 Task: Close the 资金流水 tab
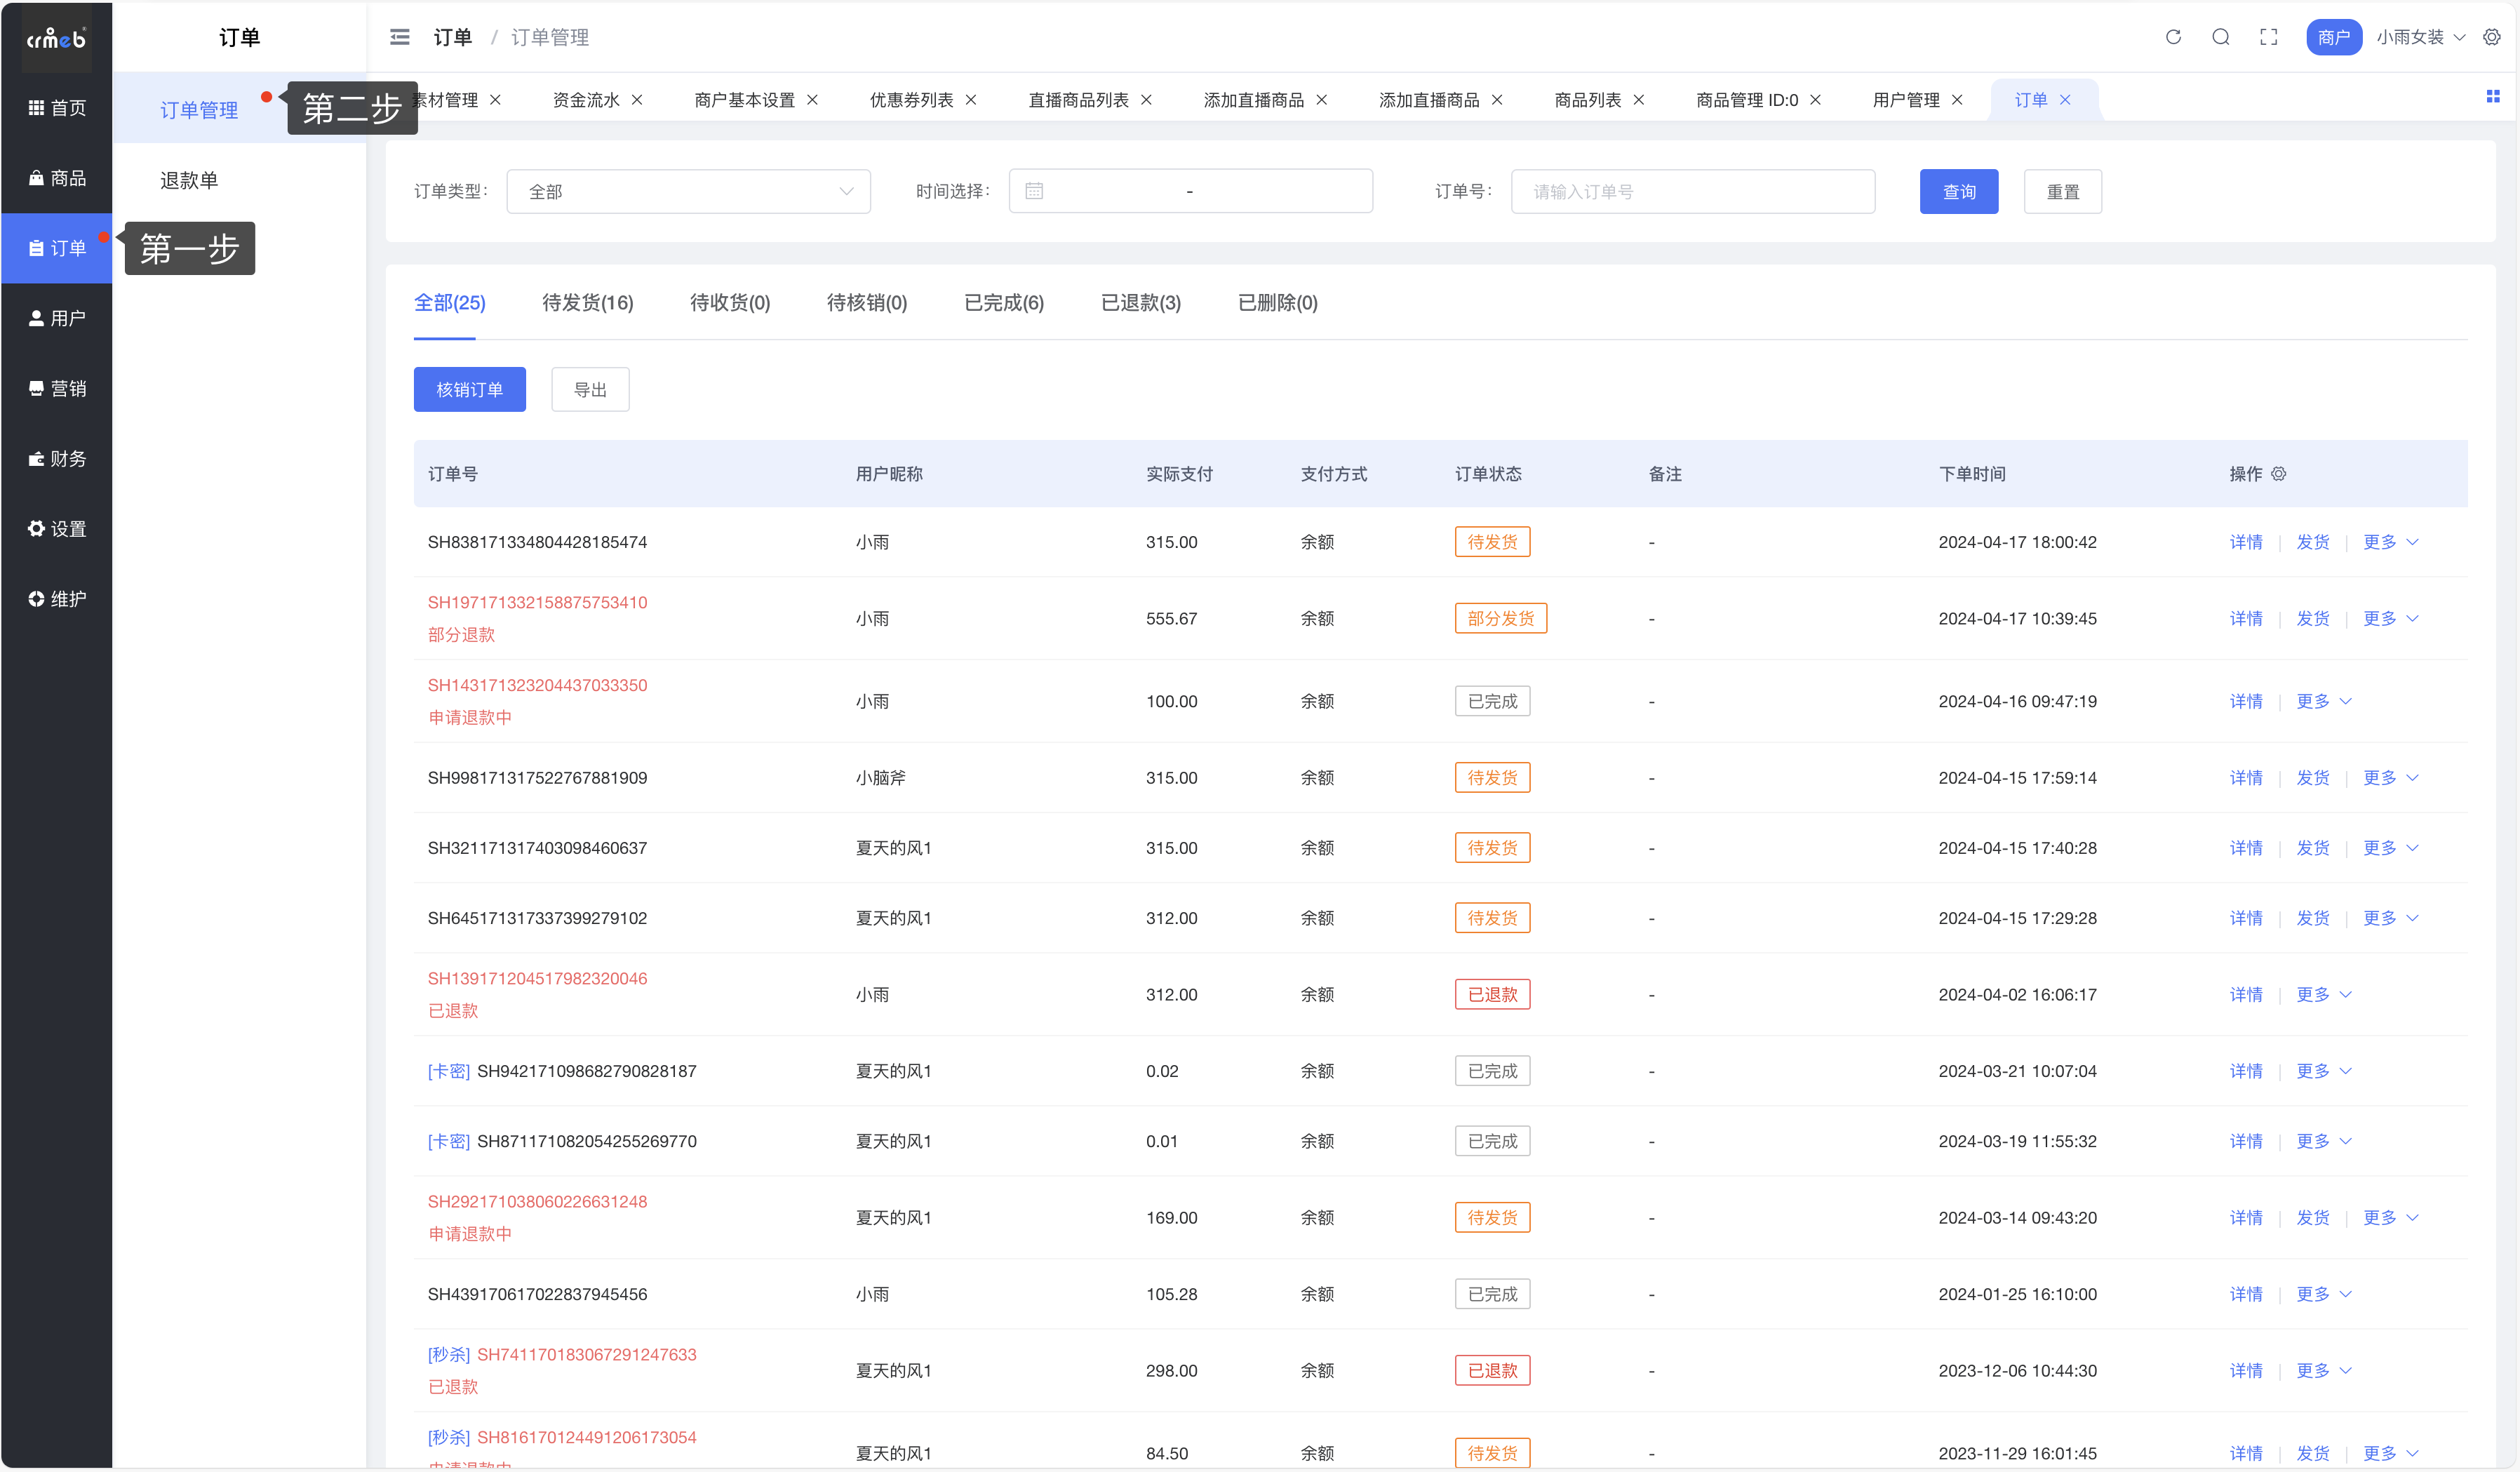coord(637,100)
